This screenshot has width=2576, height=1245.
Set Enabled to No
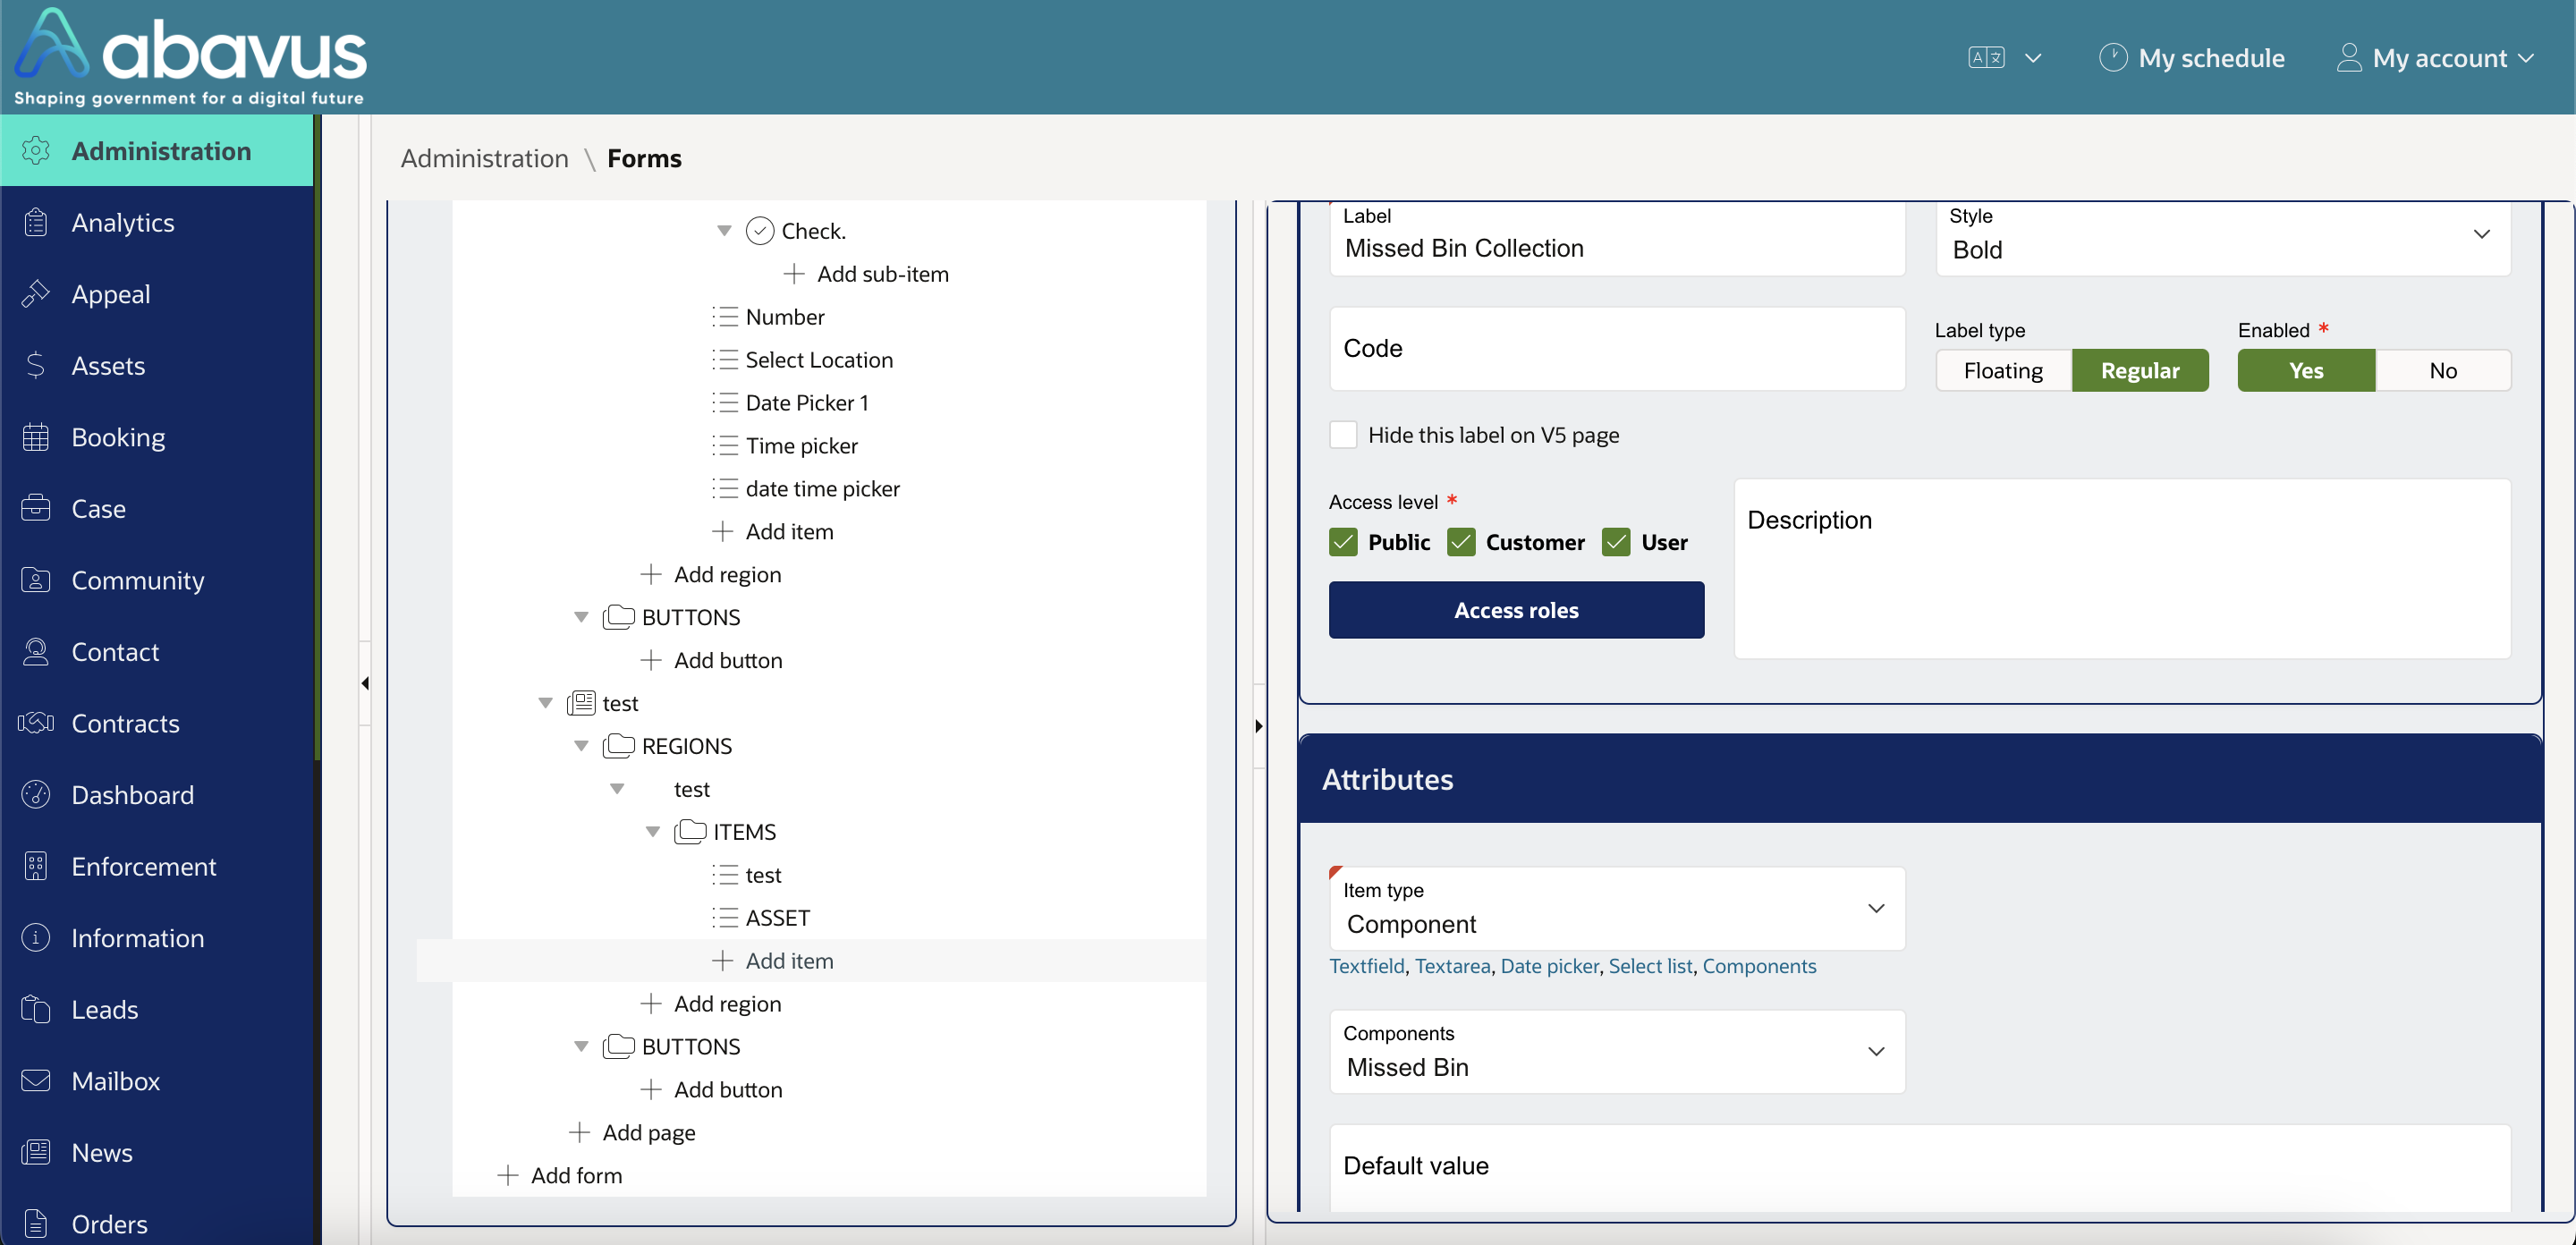pyautogui.click(x=2443, y=370)
